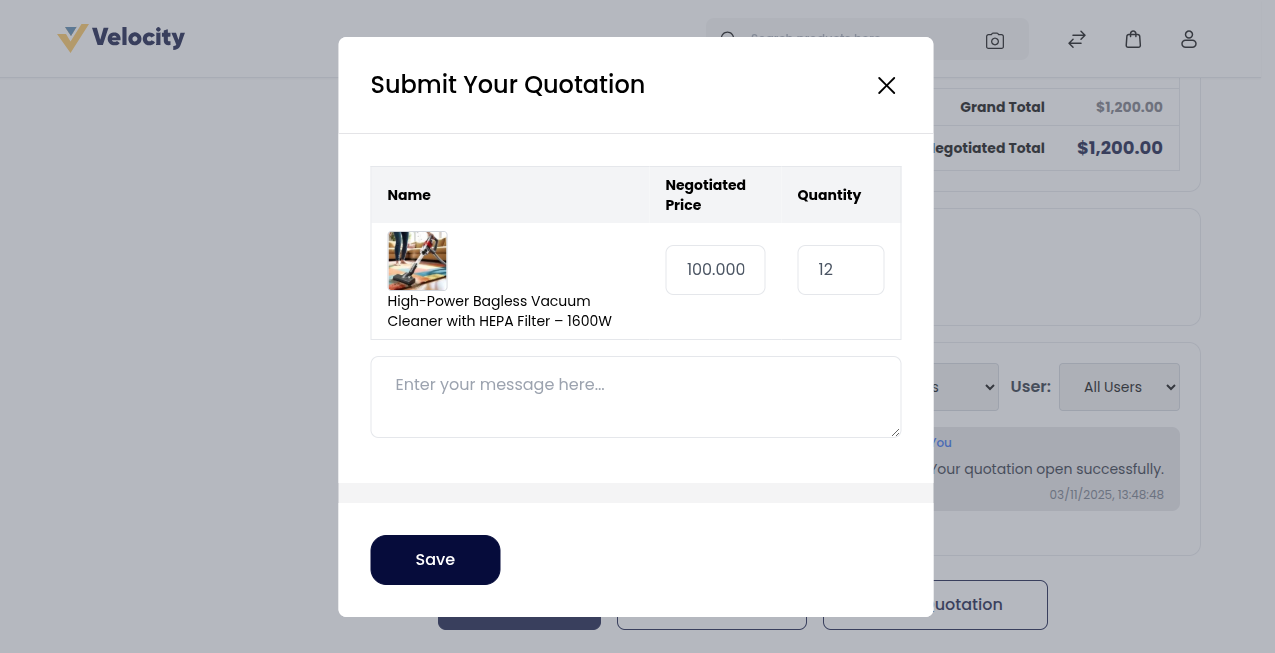Click the vacuum cleaner product thumbnail
Screen dimensions: 1275x653
tap(417, 260)
